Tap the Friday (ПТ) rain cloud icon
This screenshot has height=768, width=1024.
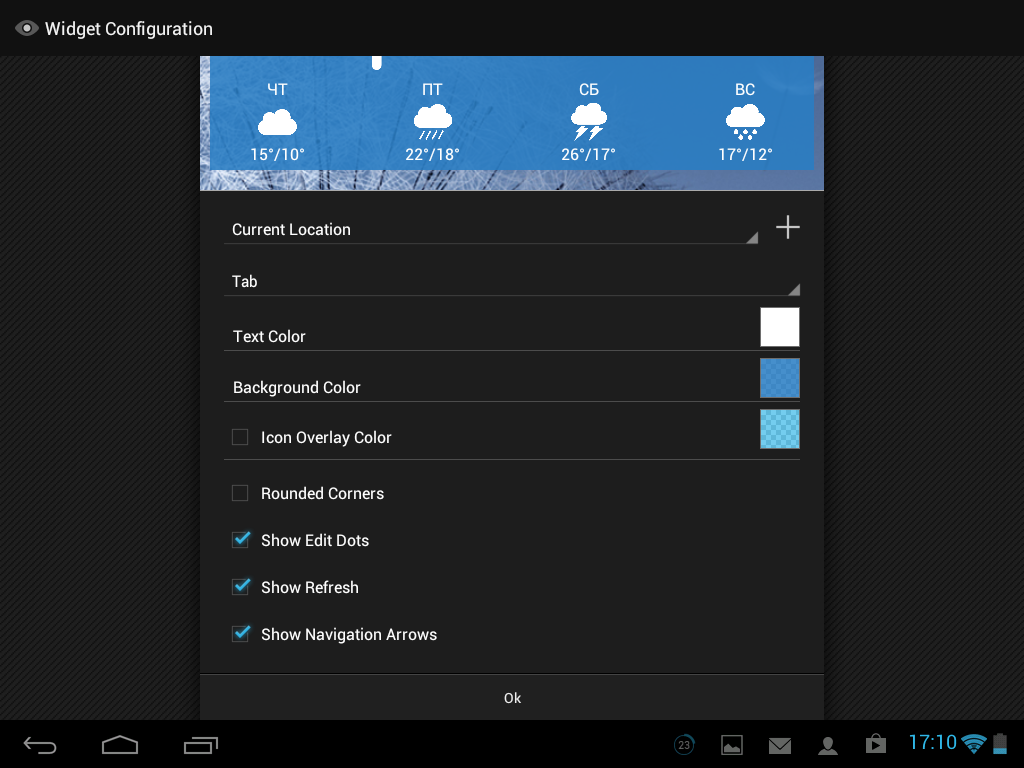[x=432, y=122]
